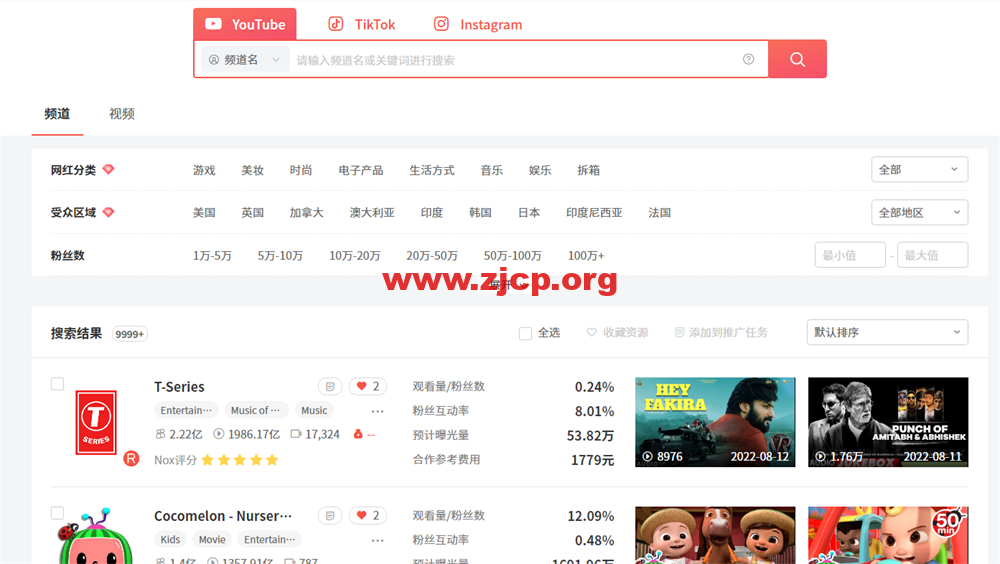1000x564 pixels.
Task: Open the 默认排序 sort dropdown
Action: tap(887, 332)
